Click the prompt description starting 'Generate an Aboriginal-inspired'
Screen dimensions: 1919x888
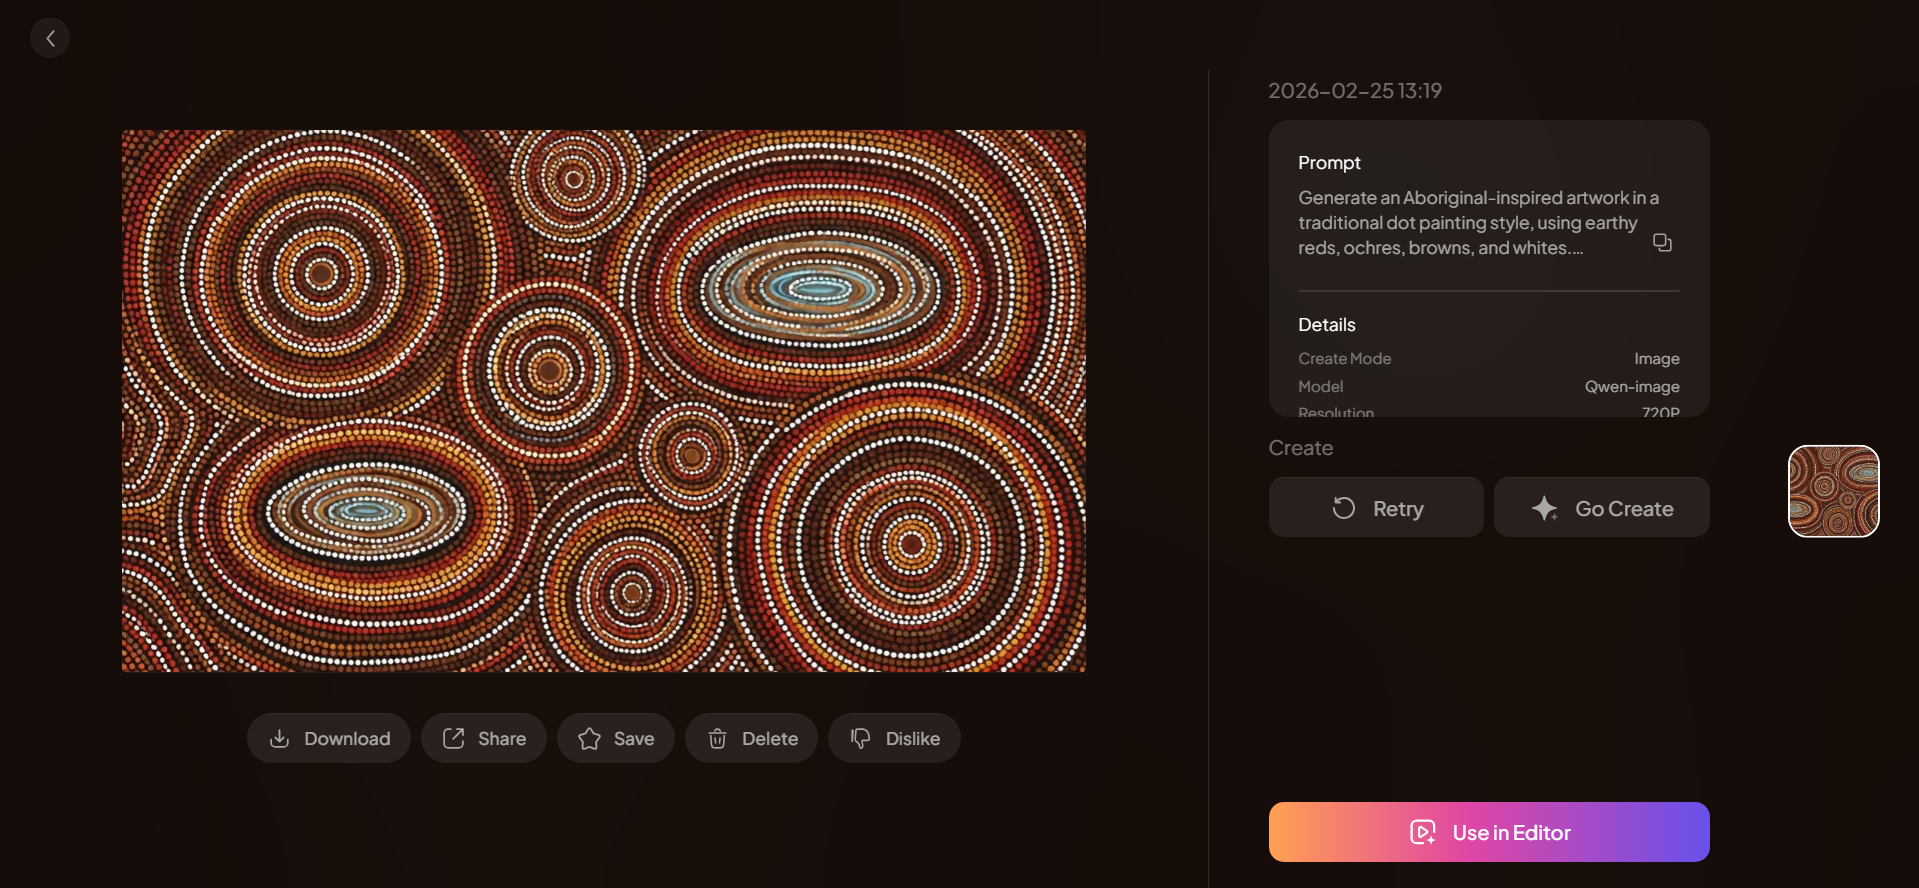click(1478, 223)
